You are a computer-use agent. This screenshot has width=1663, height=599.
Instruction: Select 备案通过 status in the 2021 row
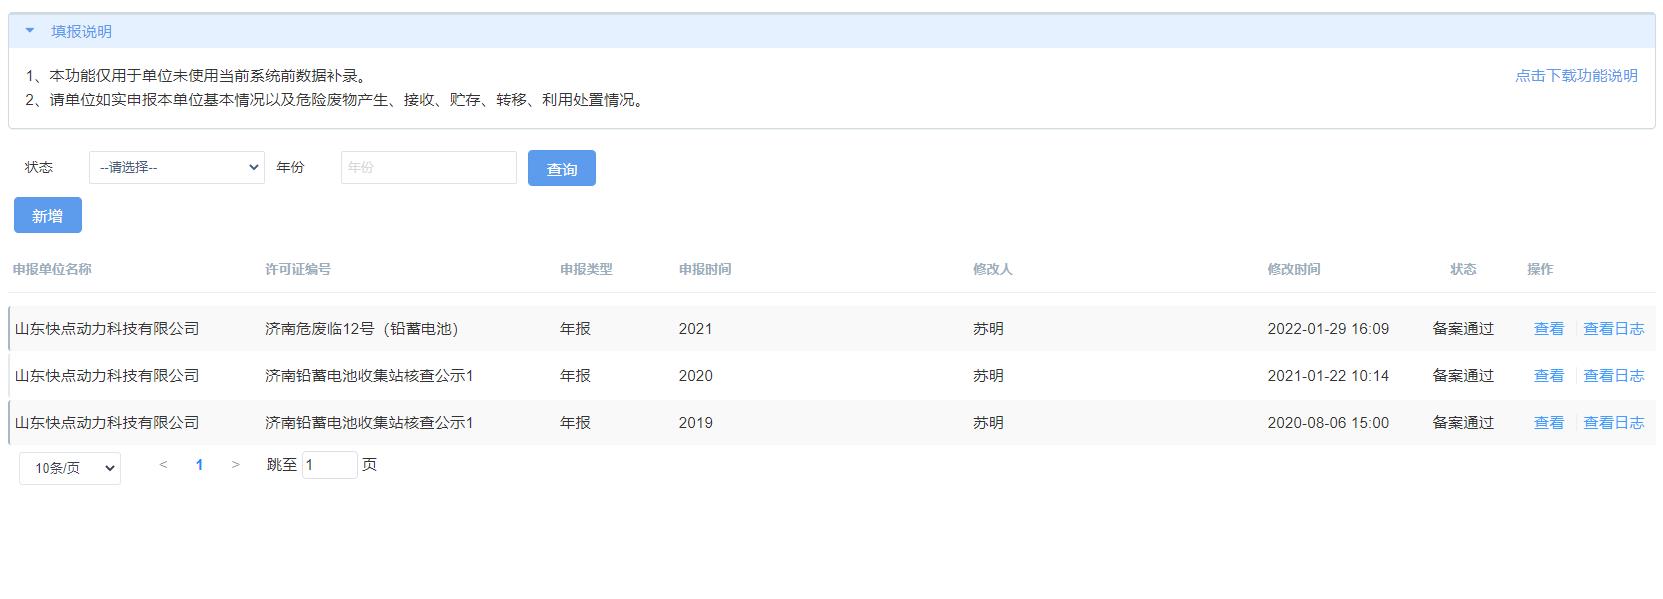1463,329
